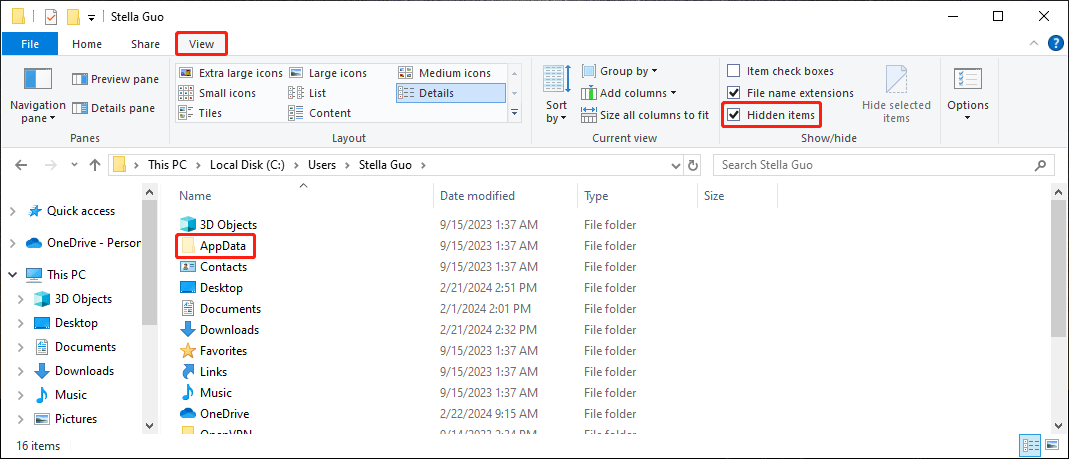The width and height of the screenshot is (1069, 459).
Task: Switch to details view in status bar
Action: (1030, 446)
